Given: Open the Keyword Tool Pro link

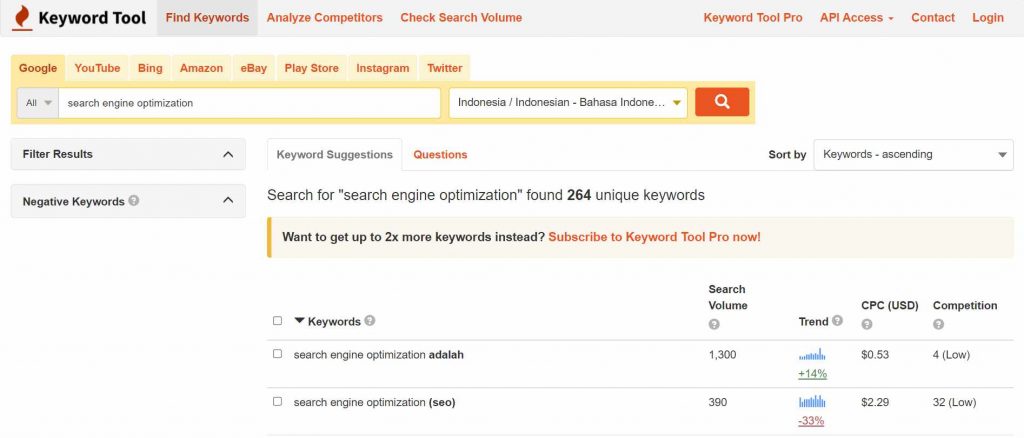Looking at the screenshot, I should (752, 18).
